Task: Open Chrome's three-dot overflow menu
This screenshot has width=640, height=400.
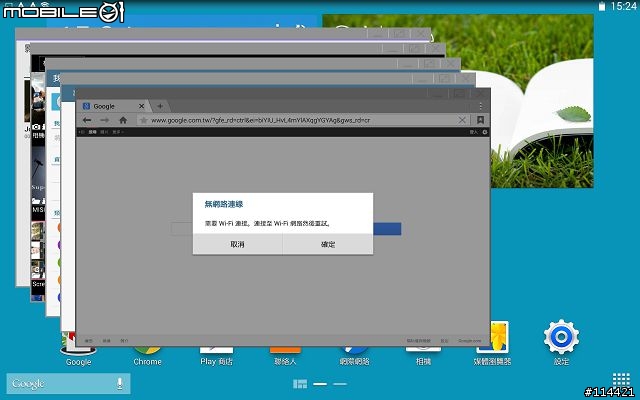Action: pos(481,106)
